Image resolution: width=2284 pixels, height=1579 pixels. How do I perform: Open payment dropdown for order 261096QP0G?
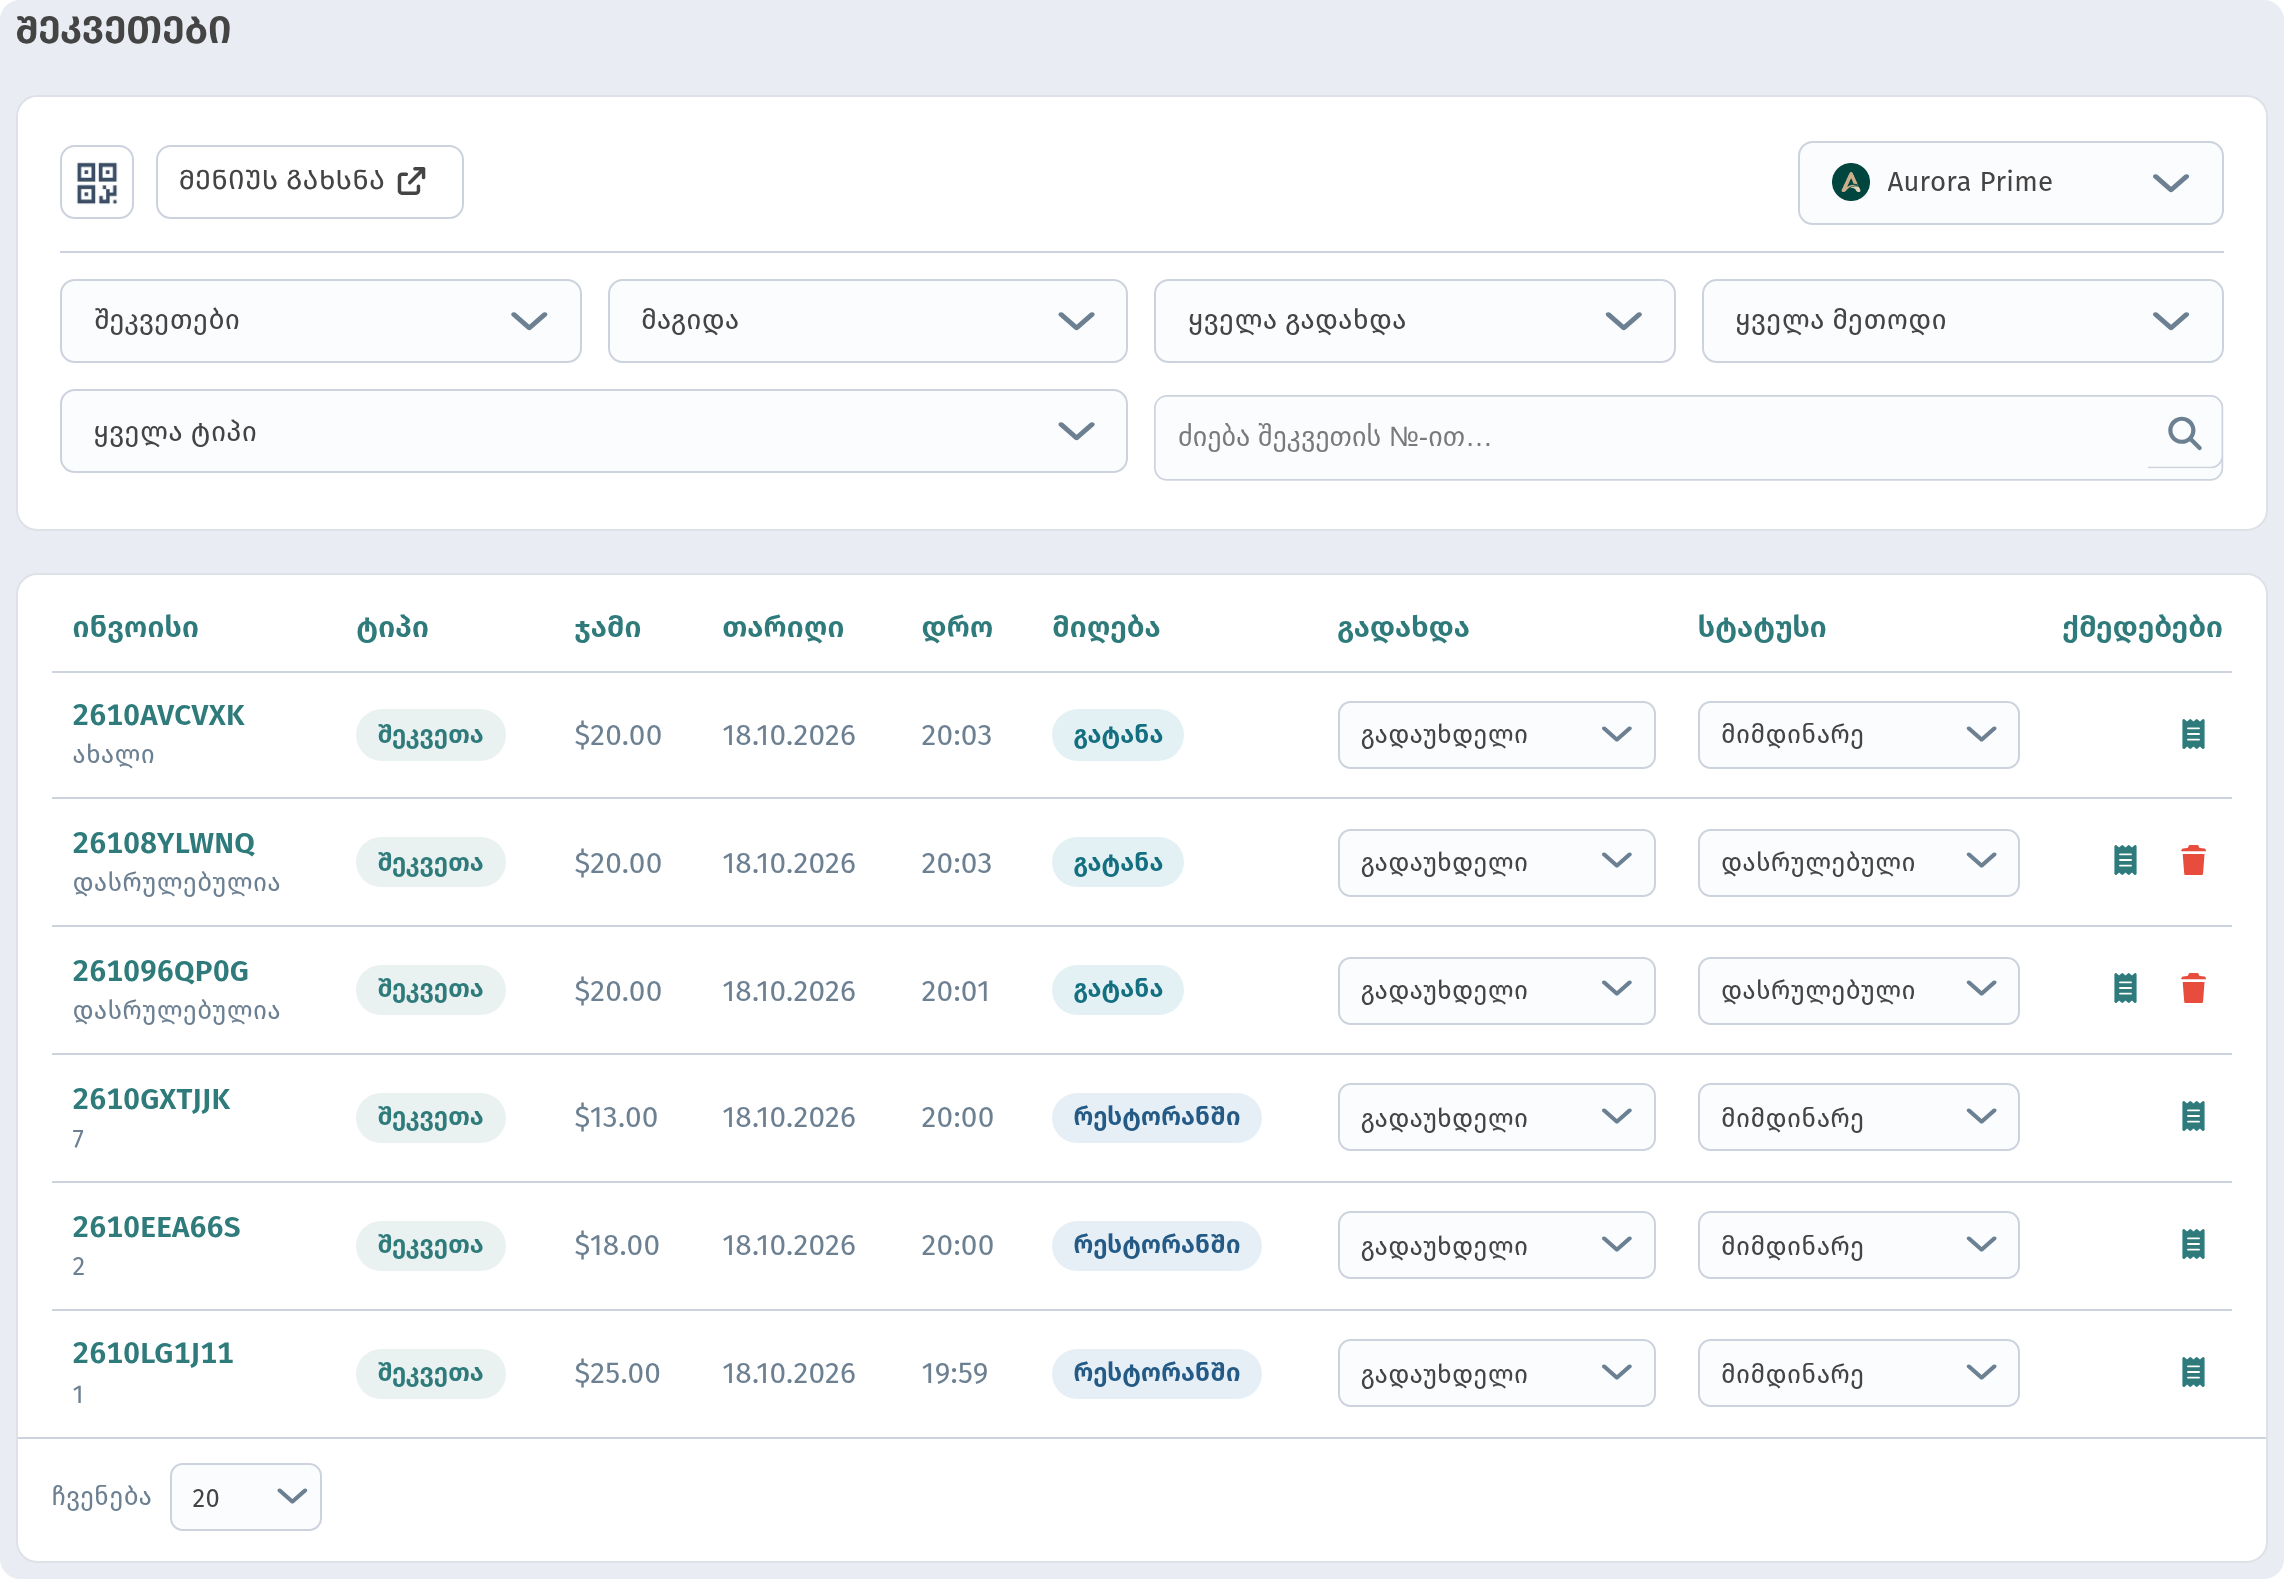(x=1496, y=991)
